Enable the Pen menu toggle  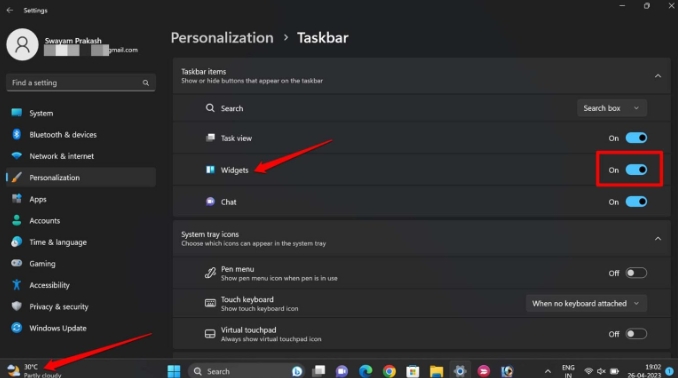point(636,273)
